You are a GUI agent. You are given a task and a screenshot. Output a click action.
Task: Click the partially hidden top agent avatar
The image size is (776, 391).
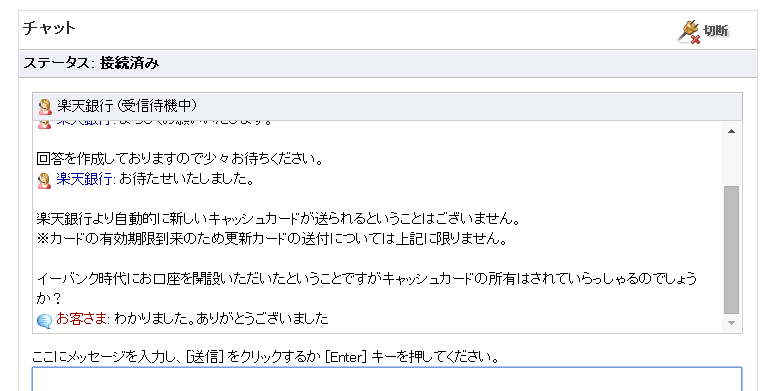click(44, 124)
